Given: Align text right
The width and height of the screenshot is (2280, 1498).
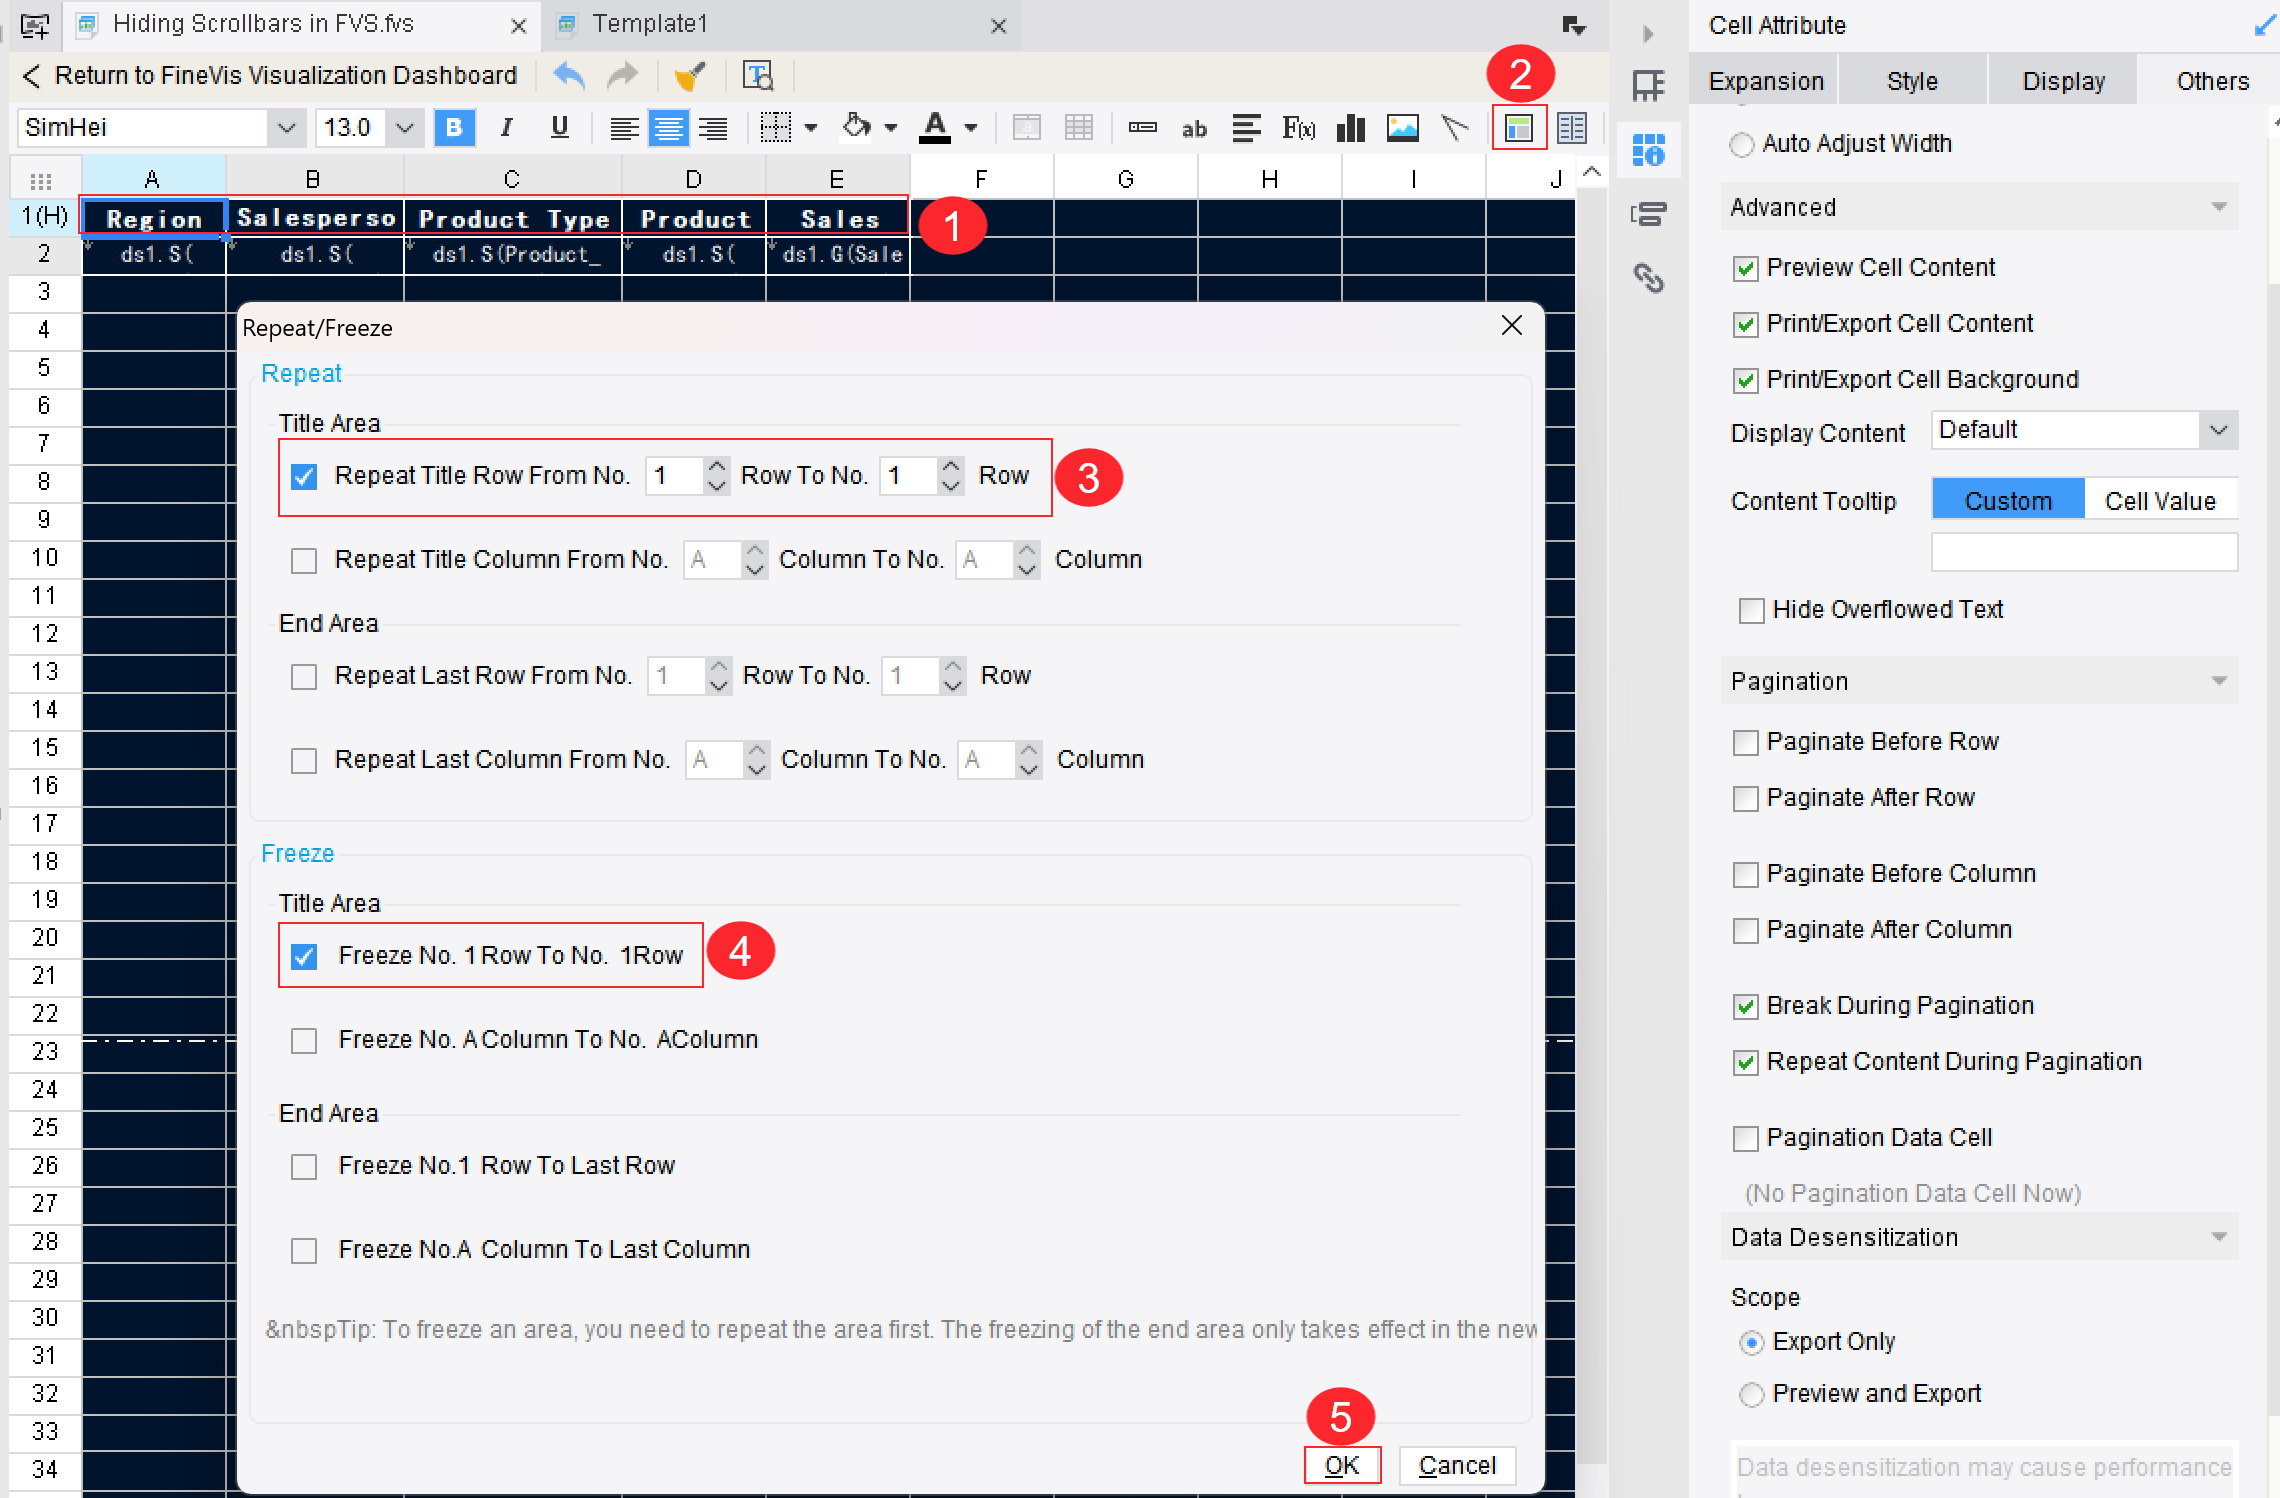Looking at the screenshot, I should point(713,128).
